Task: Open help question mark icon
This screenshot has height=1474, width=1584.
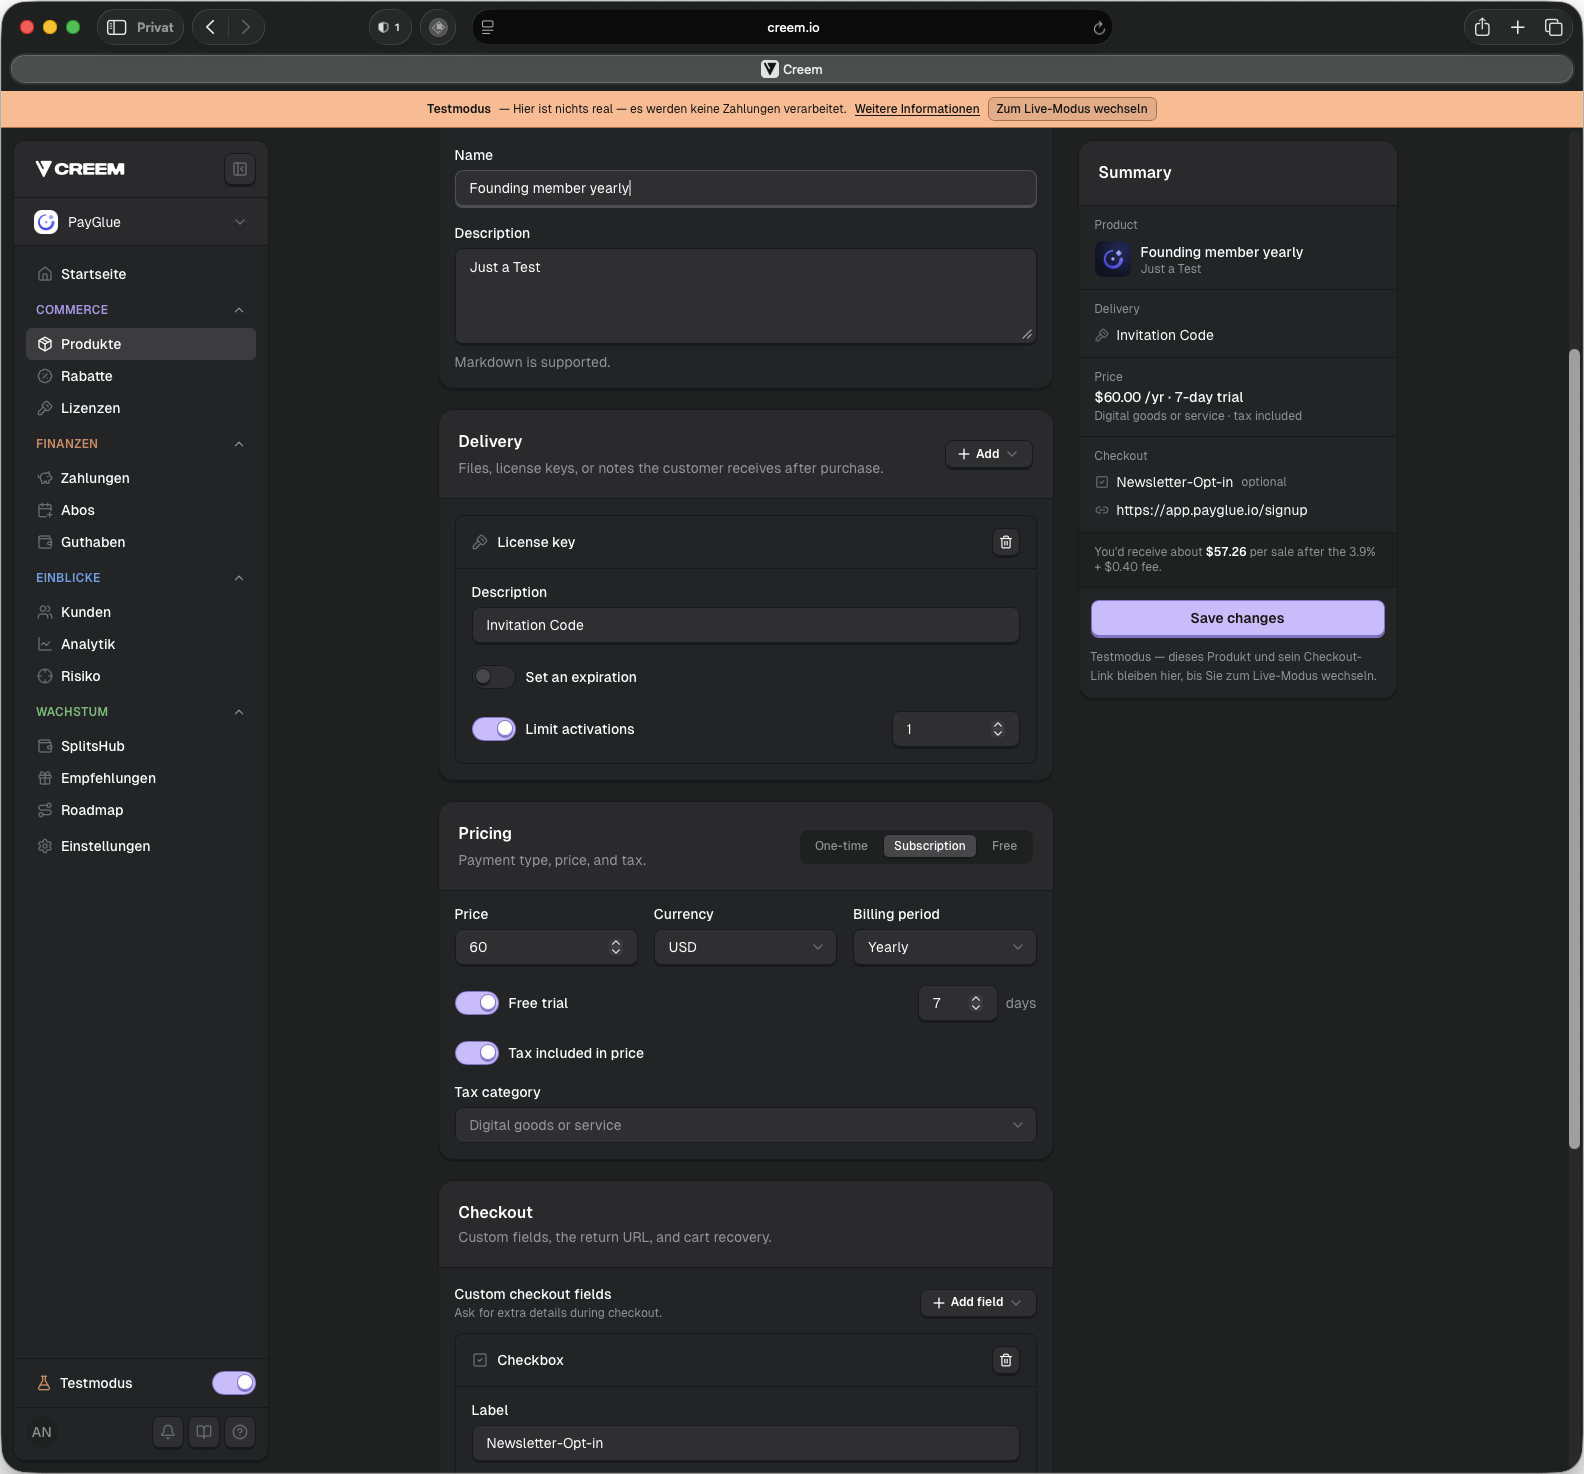Action: pos(240,1432)
